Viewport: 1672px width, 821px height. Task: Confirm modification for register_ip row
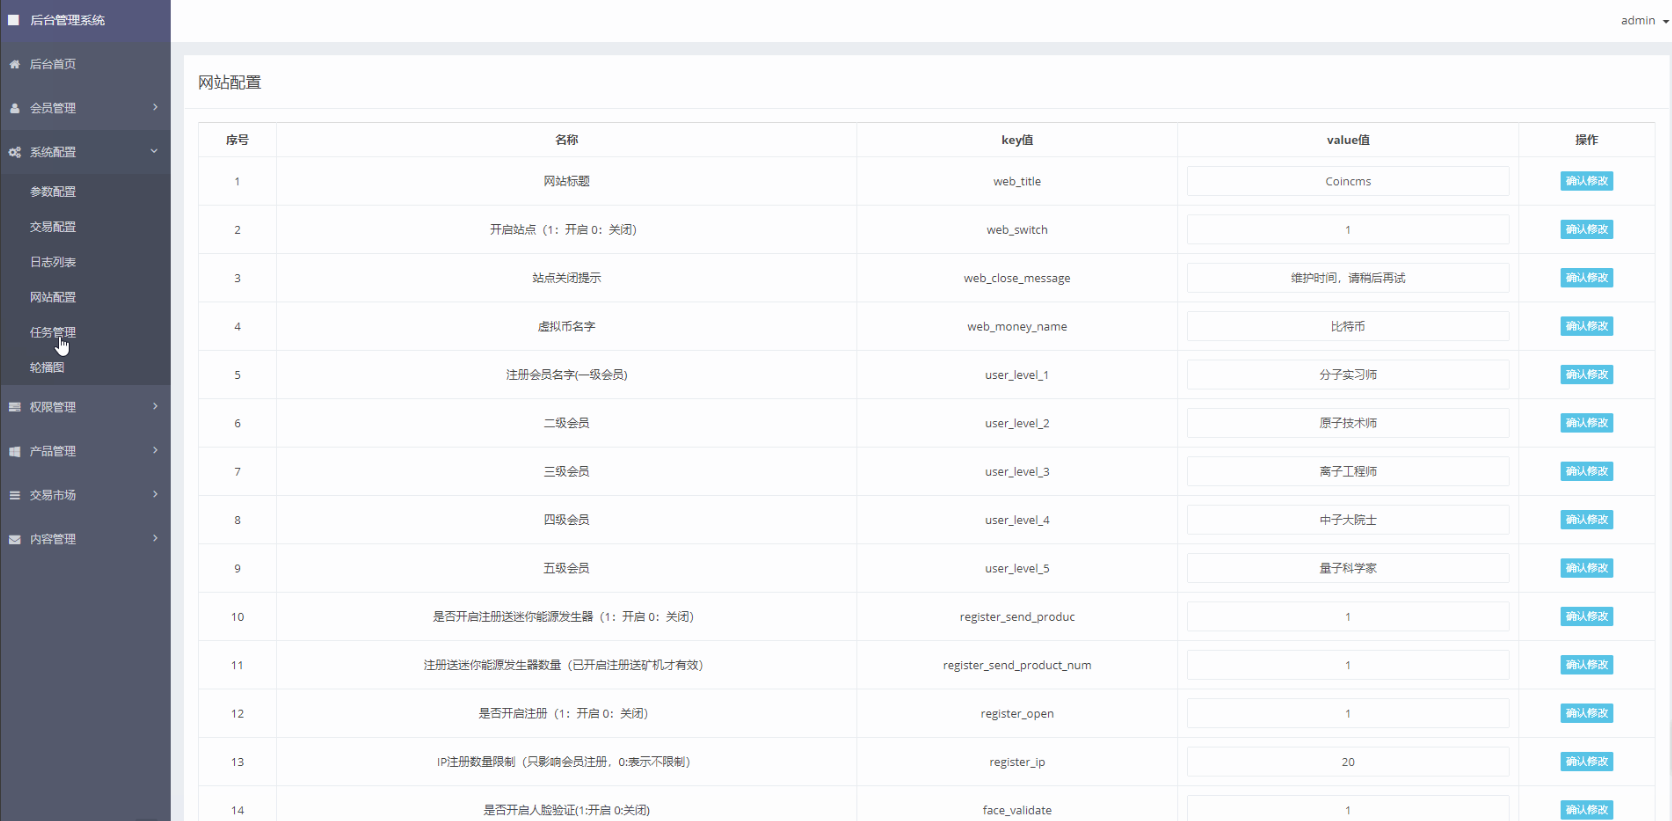1587,761
